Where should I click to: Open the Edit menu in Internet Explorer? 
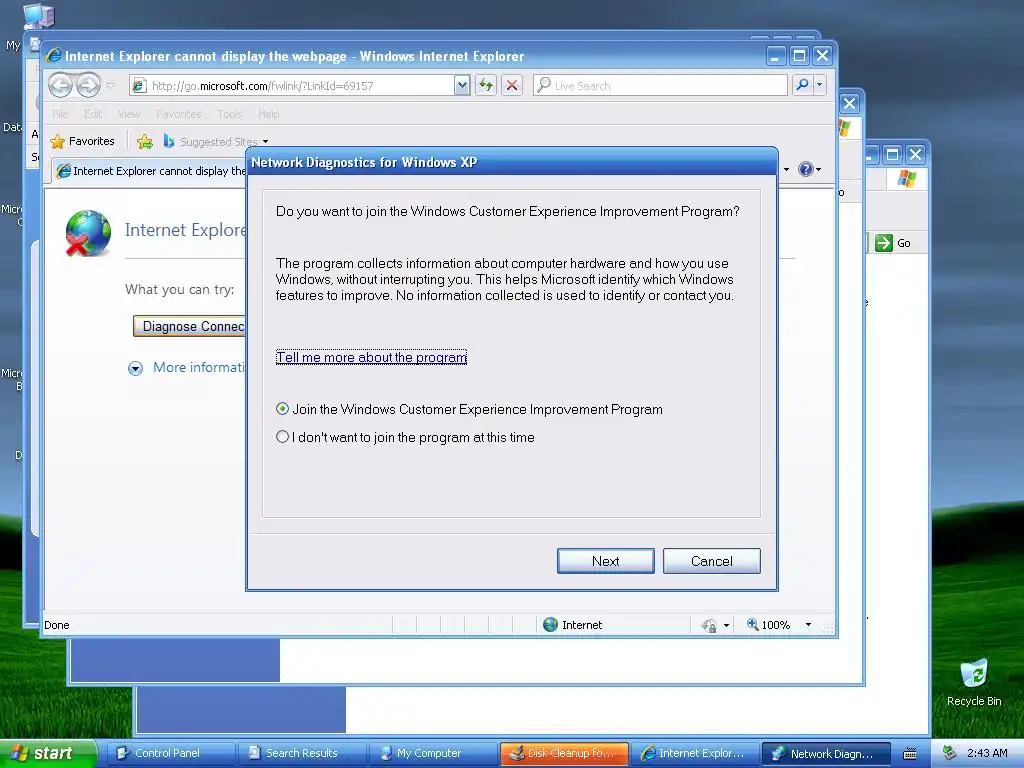93,114
